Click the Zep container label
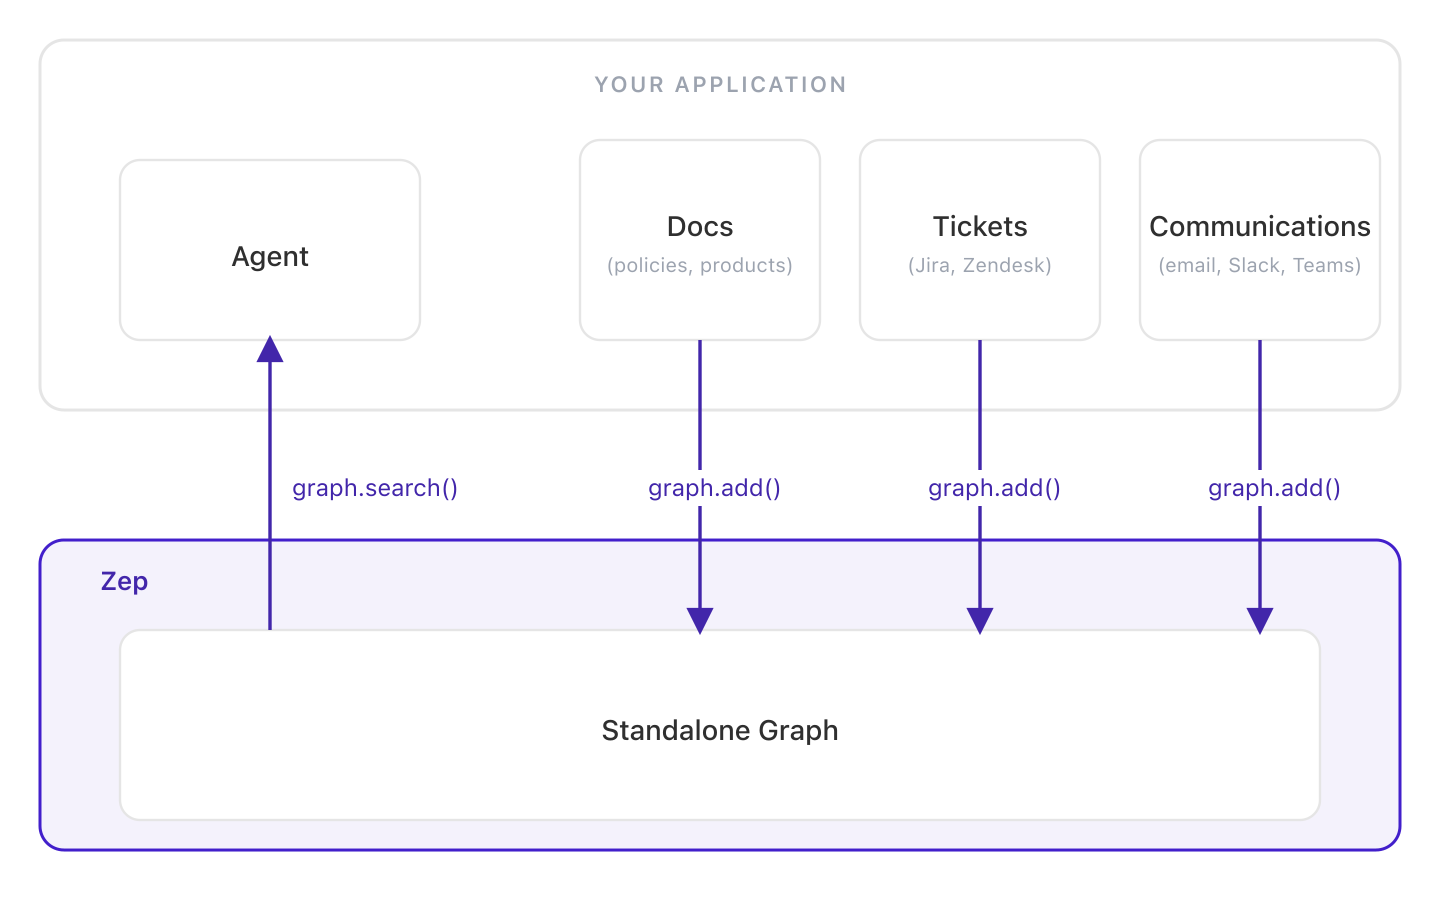Viewport: 1440px width, 900px height. pos(124,581)
